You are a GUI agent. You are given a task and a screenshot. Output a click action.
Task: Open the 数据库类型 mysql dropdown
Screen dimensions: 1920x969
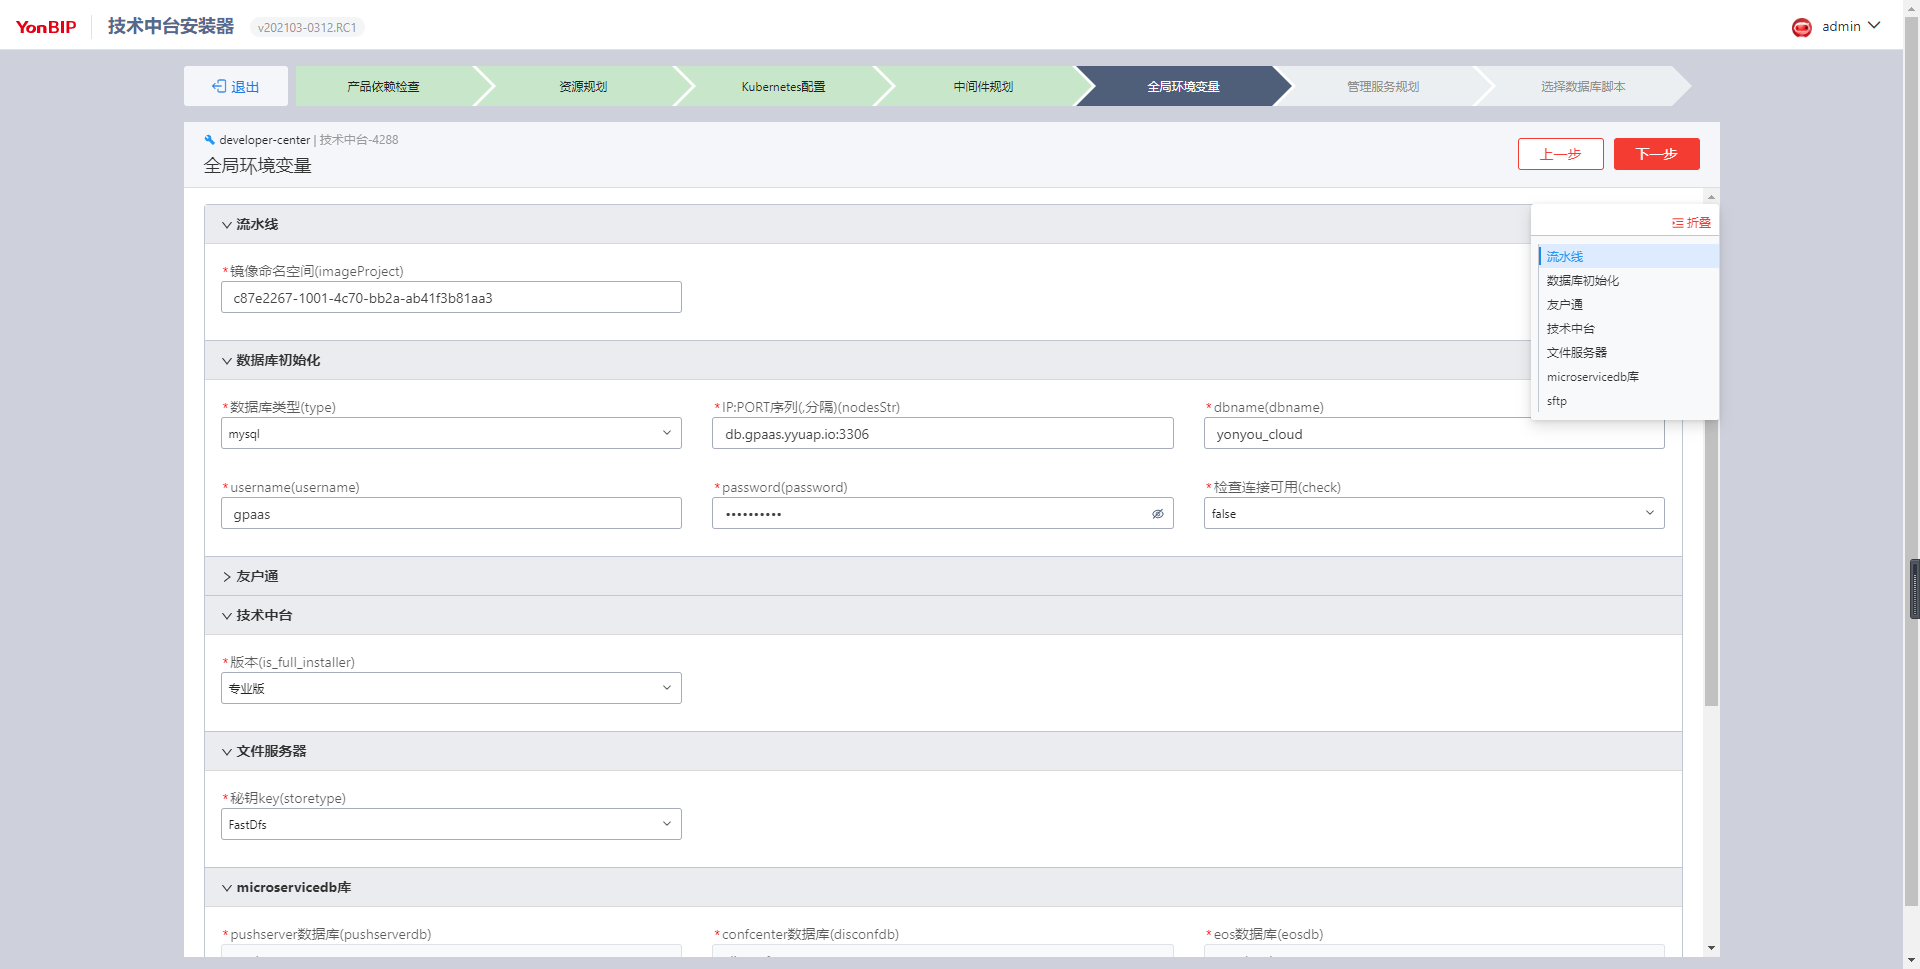pos(451,433)
